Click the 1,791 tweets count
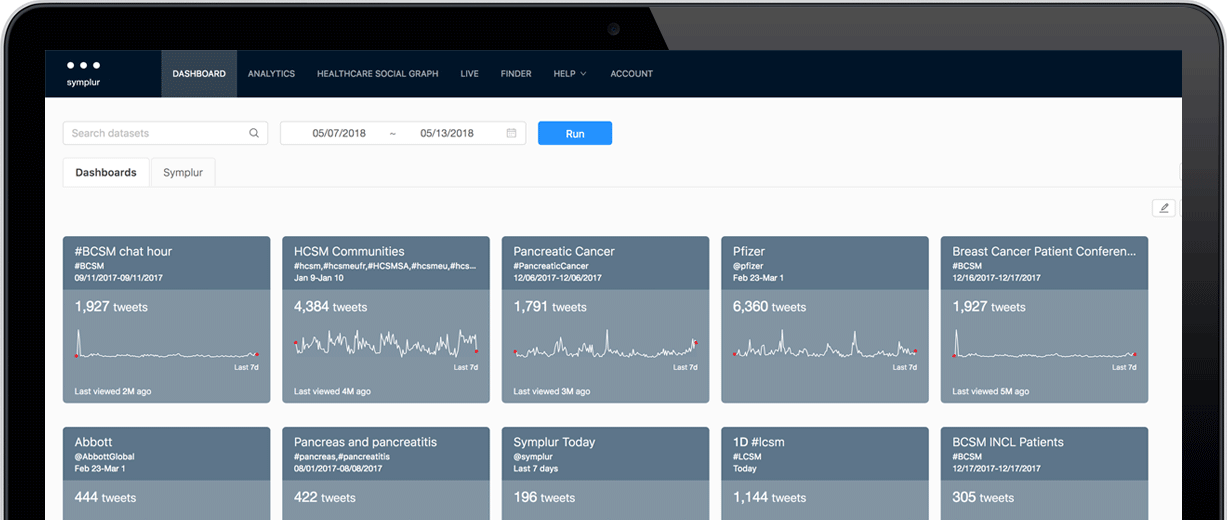The width and height of the screenshot is (1227, 520). [550, 307]
